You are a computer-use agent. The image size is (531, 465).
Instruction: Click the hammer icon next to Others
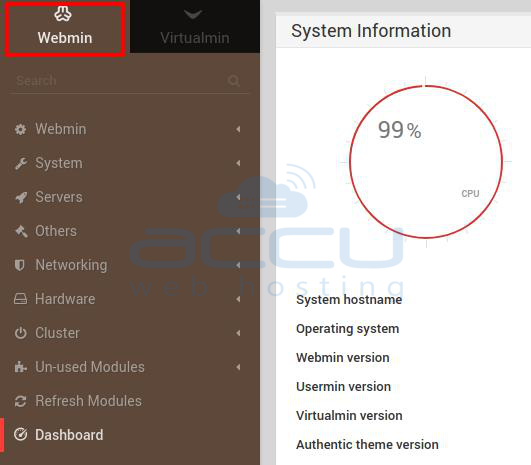pos(21,231)
